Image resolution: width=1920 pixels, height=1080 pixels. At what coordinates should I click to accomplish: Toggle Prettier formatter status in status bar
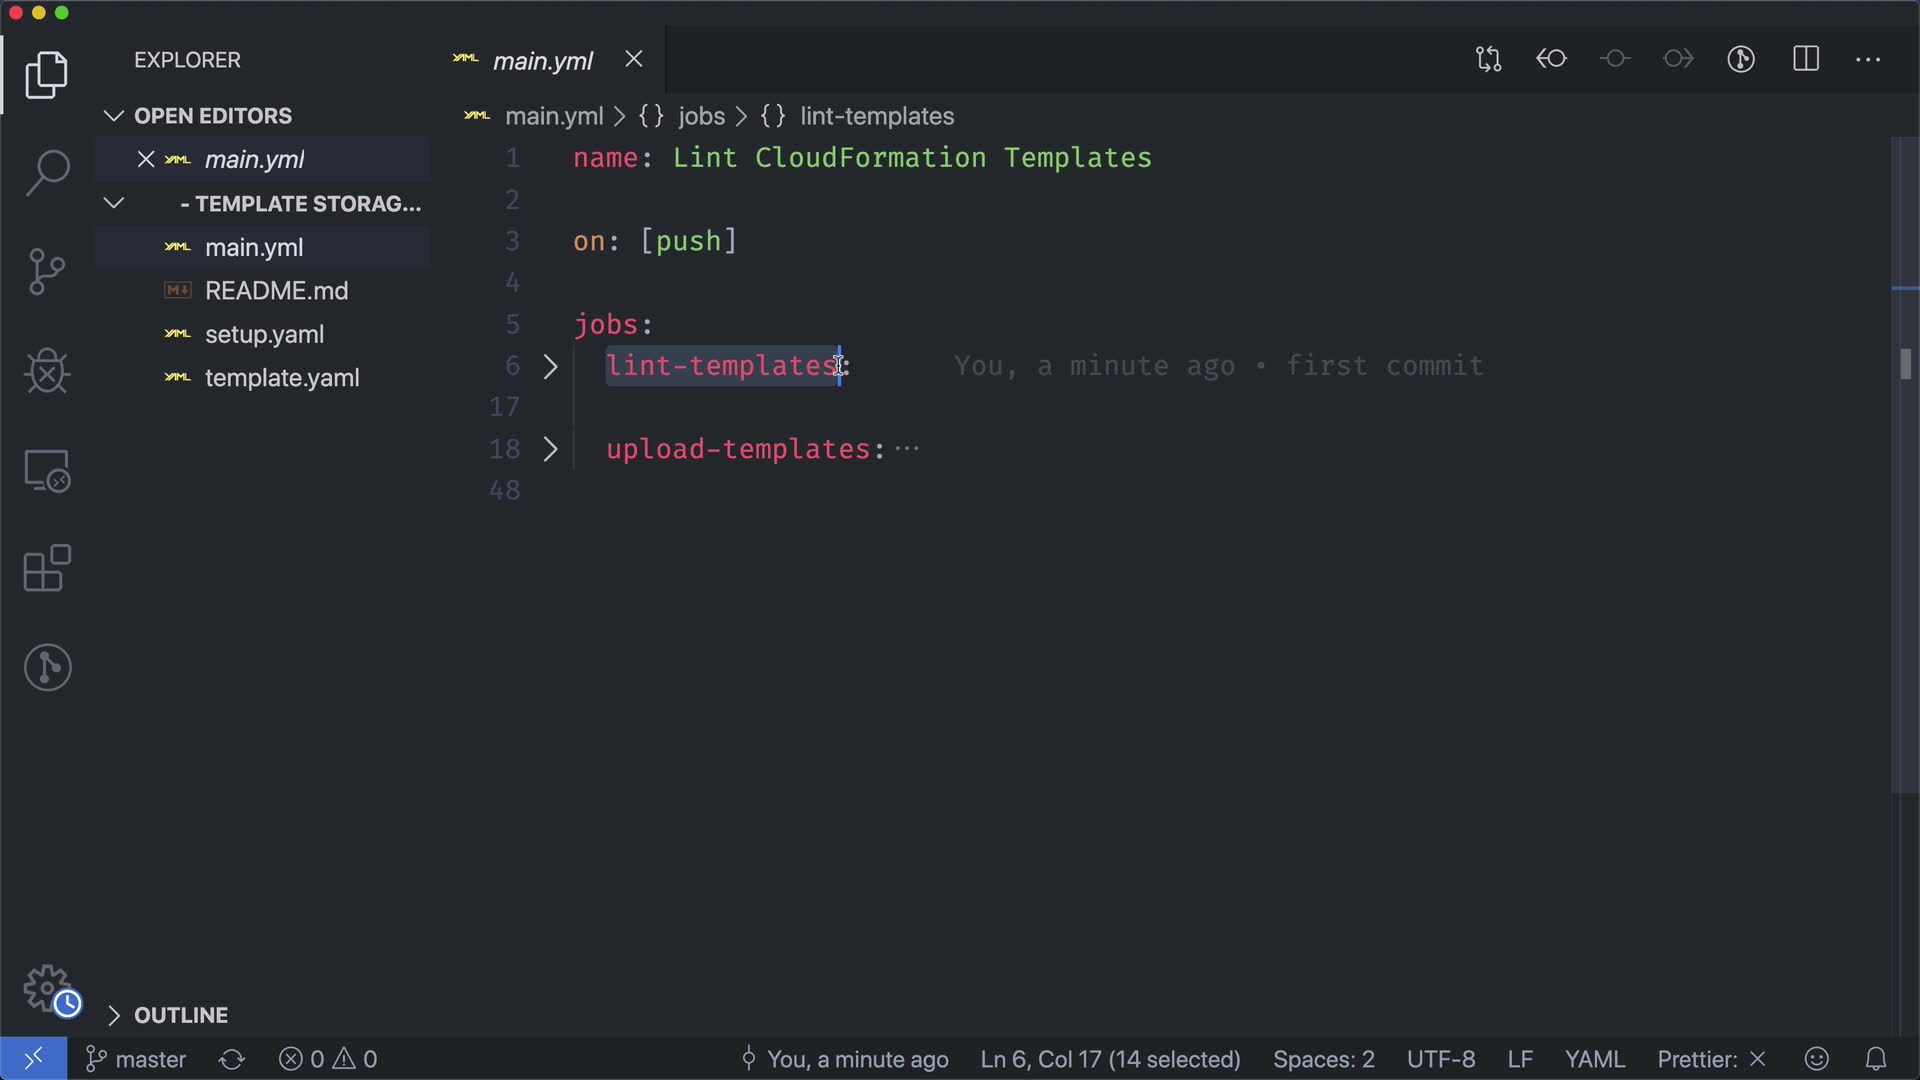[1711, 1059]
